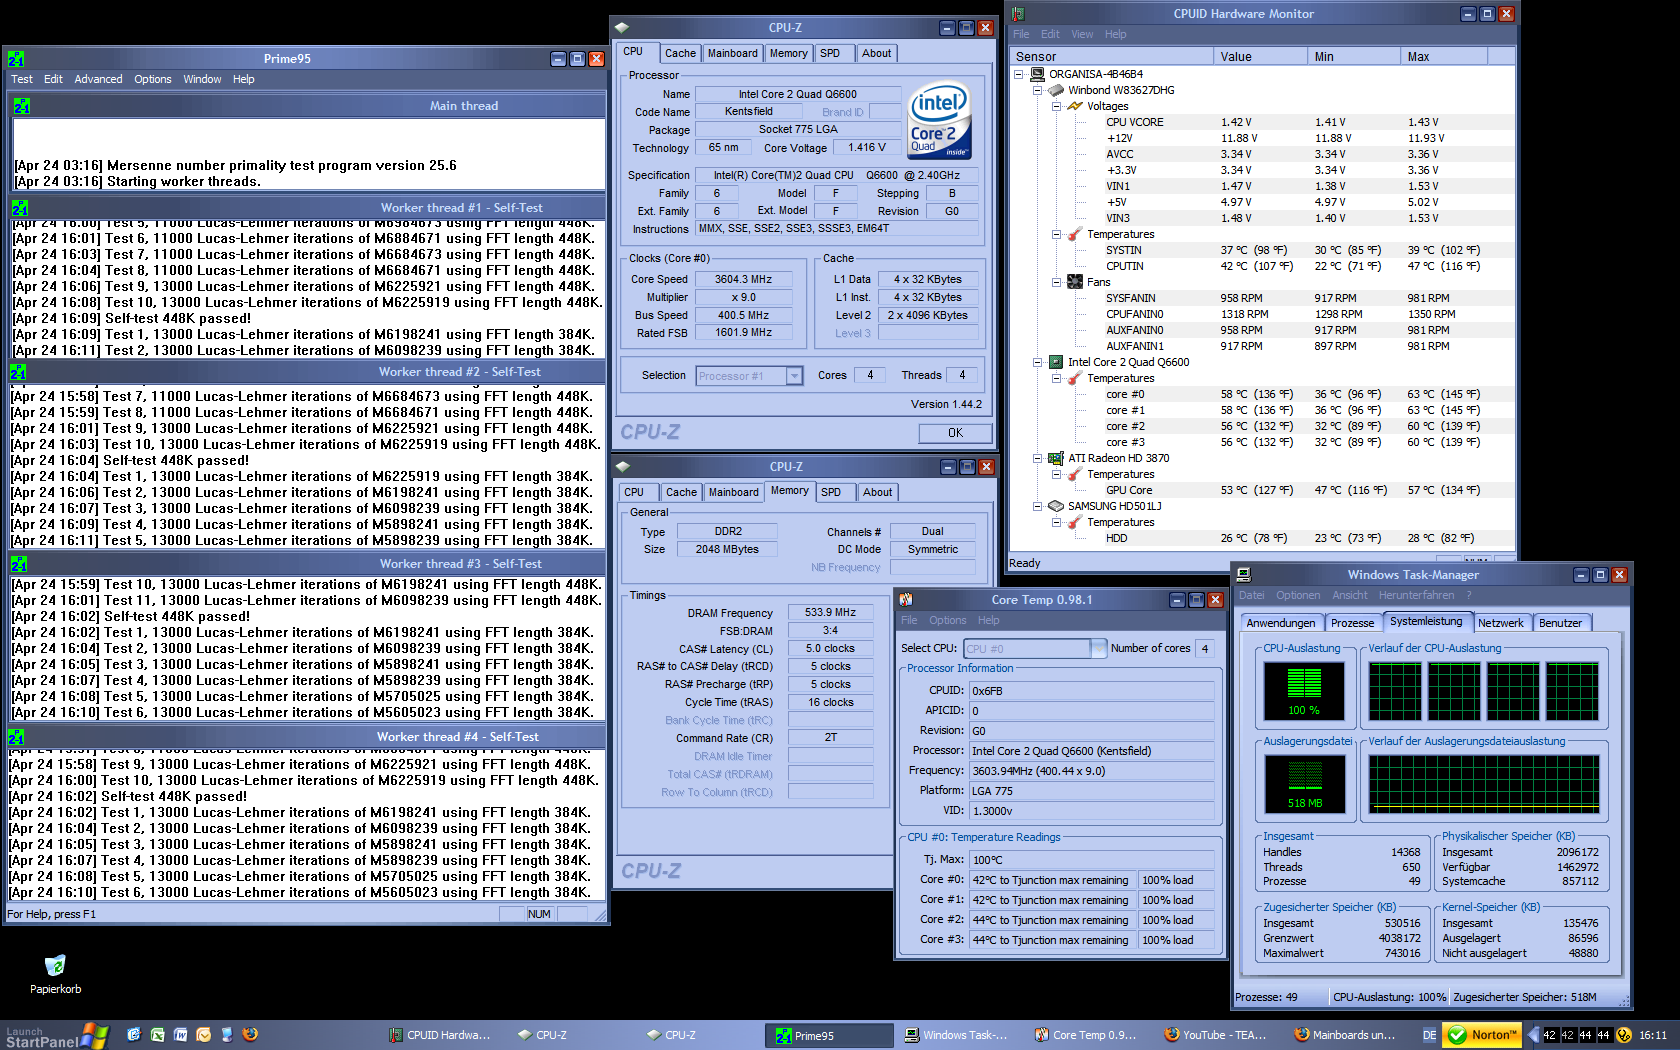Click the Voltages lightning icon in Hardware Monitor

coord(1075,106)
